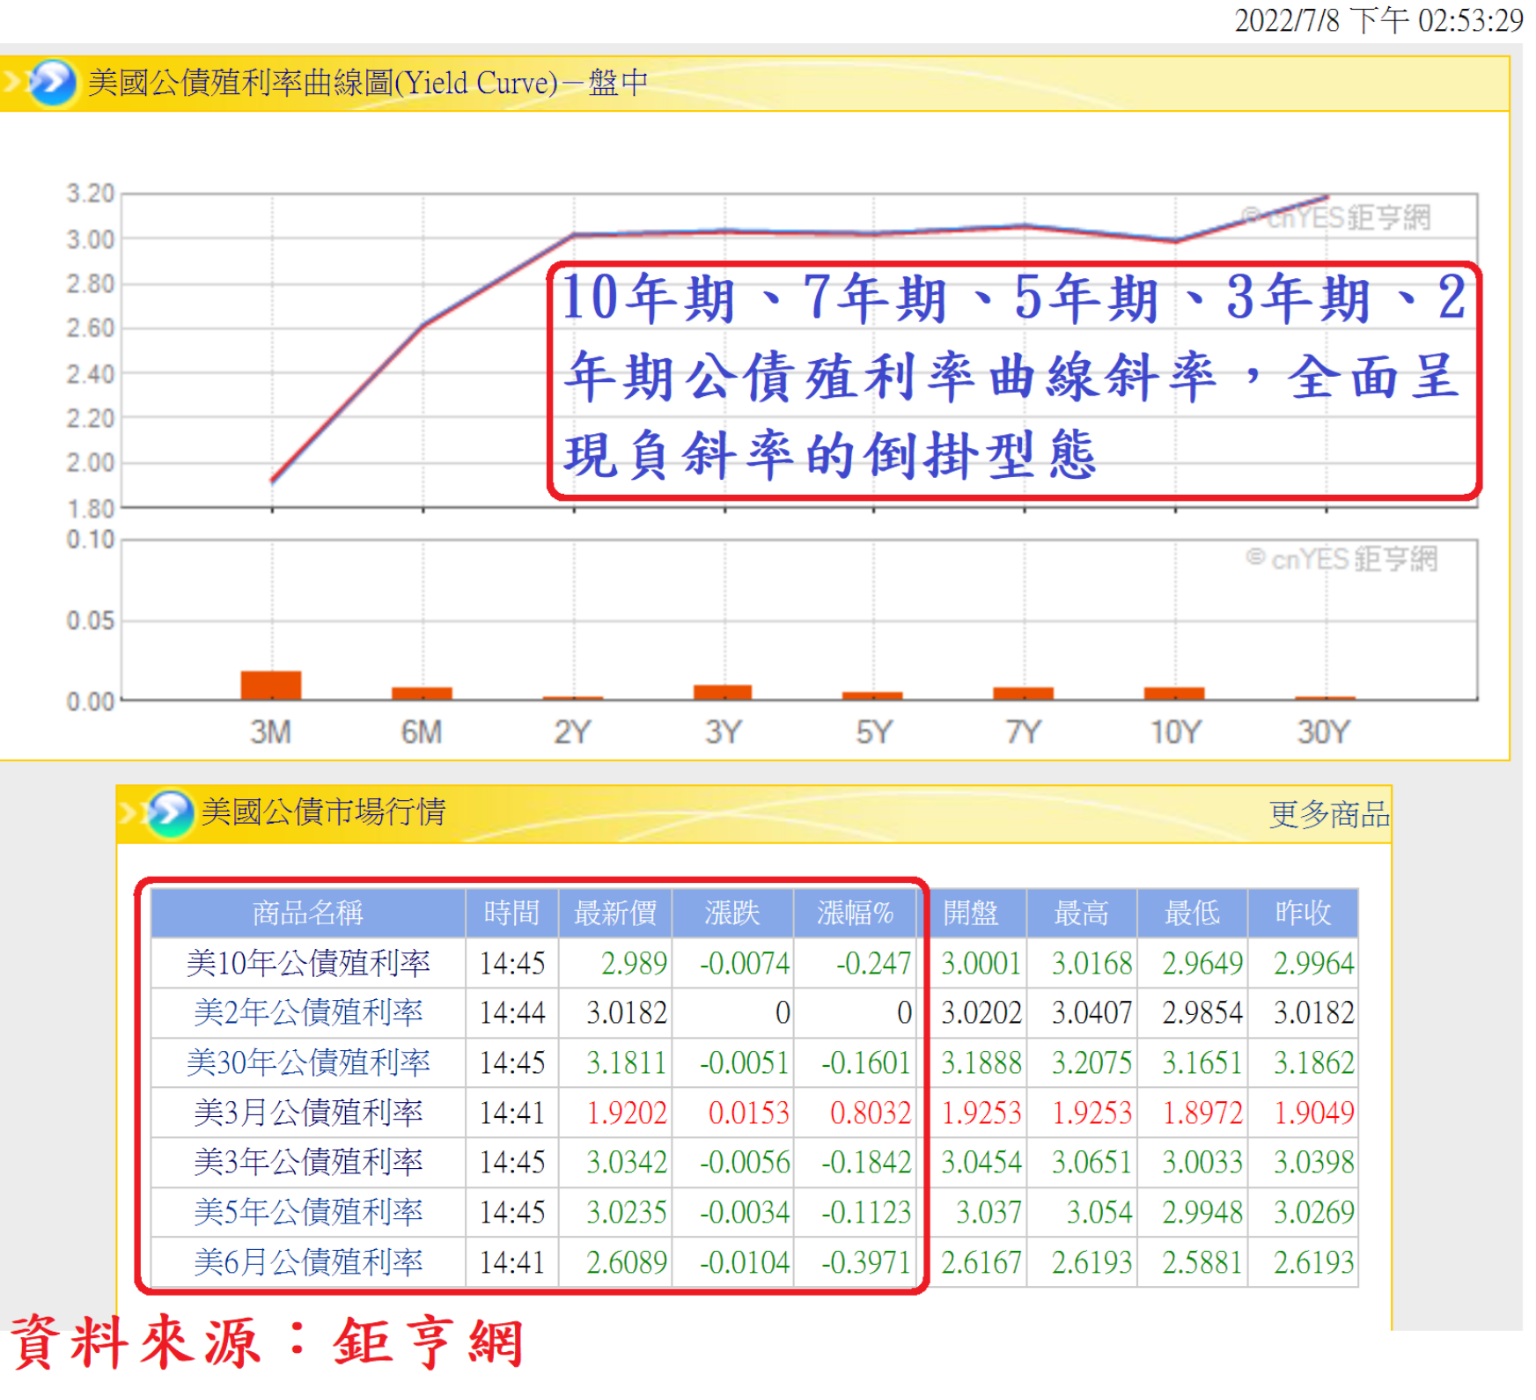
Task: Click the 商品名稱 column header
Action: point(308,913)
